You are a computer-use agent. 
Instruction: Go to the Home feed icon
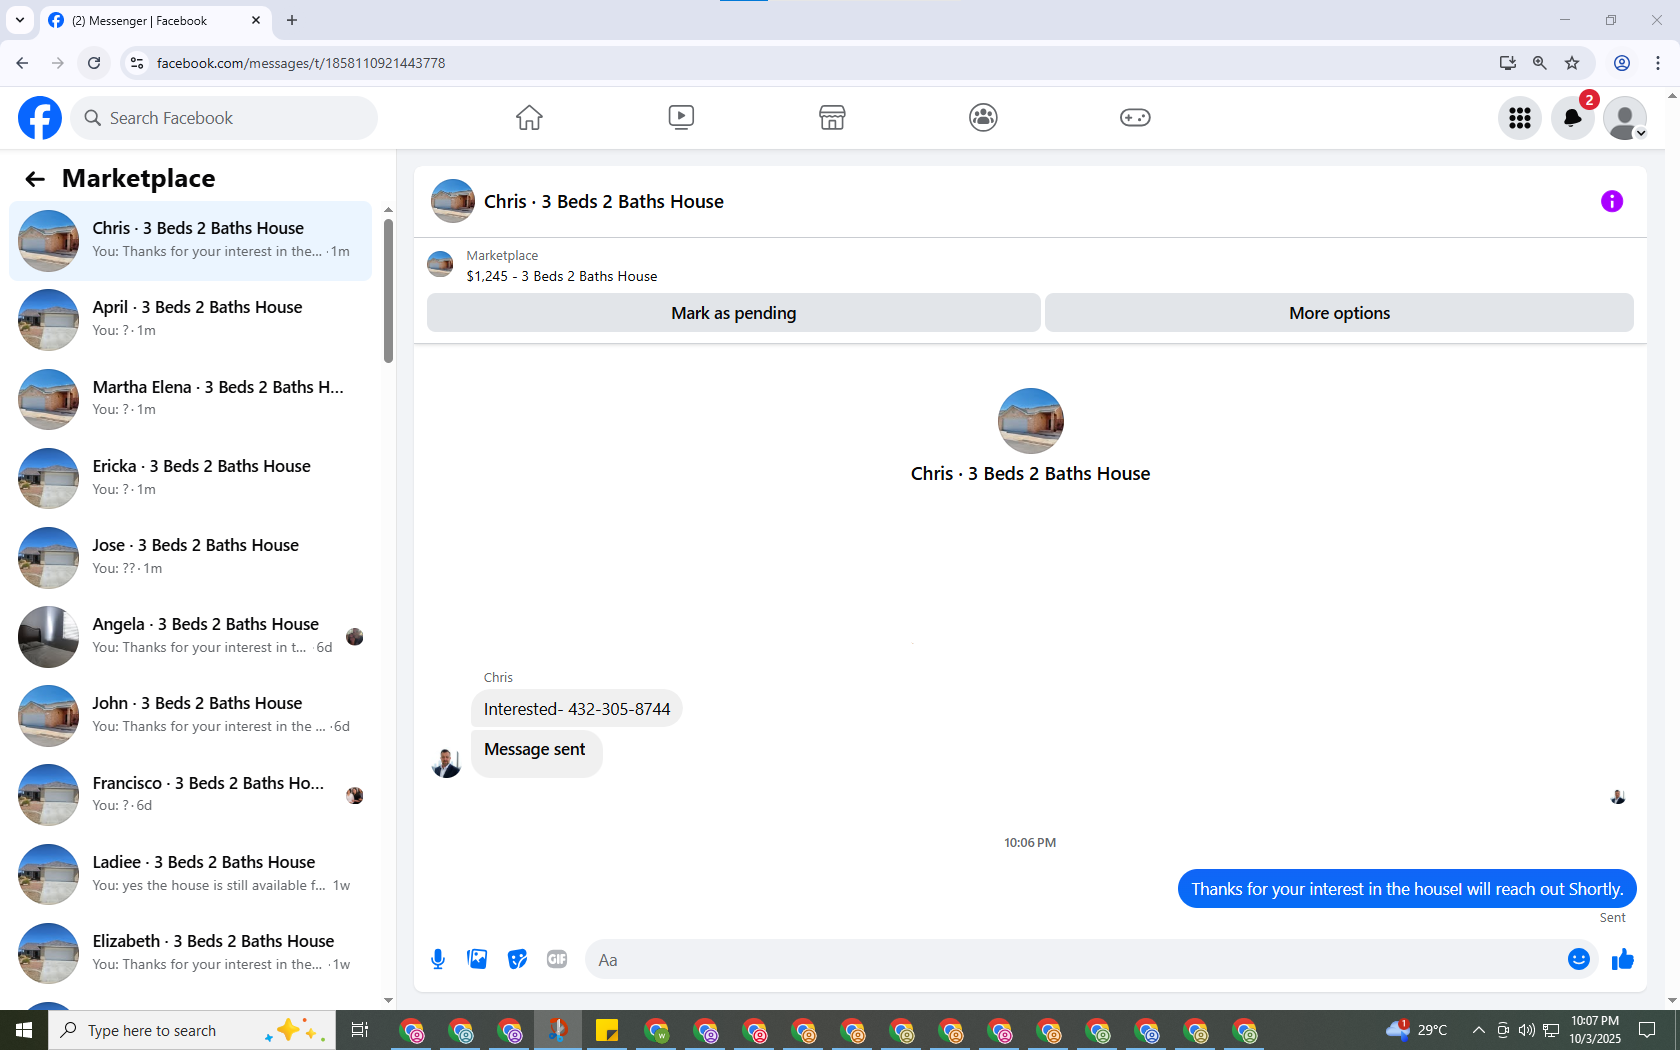pyautogui.click(x=529, y=118)
